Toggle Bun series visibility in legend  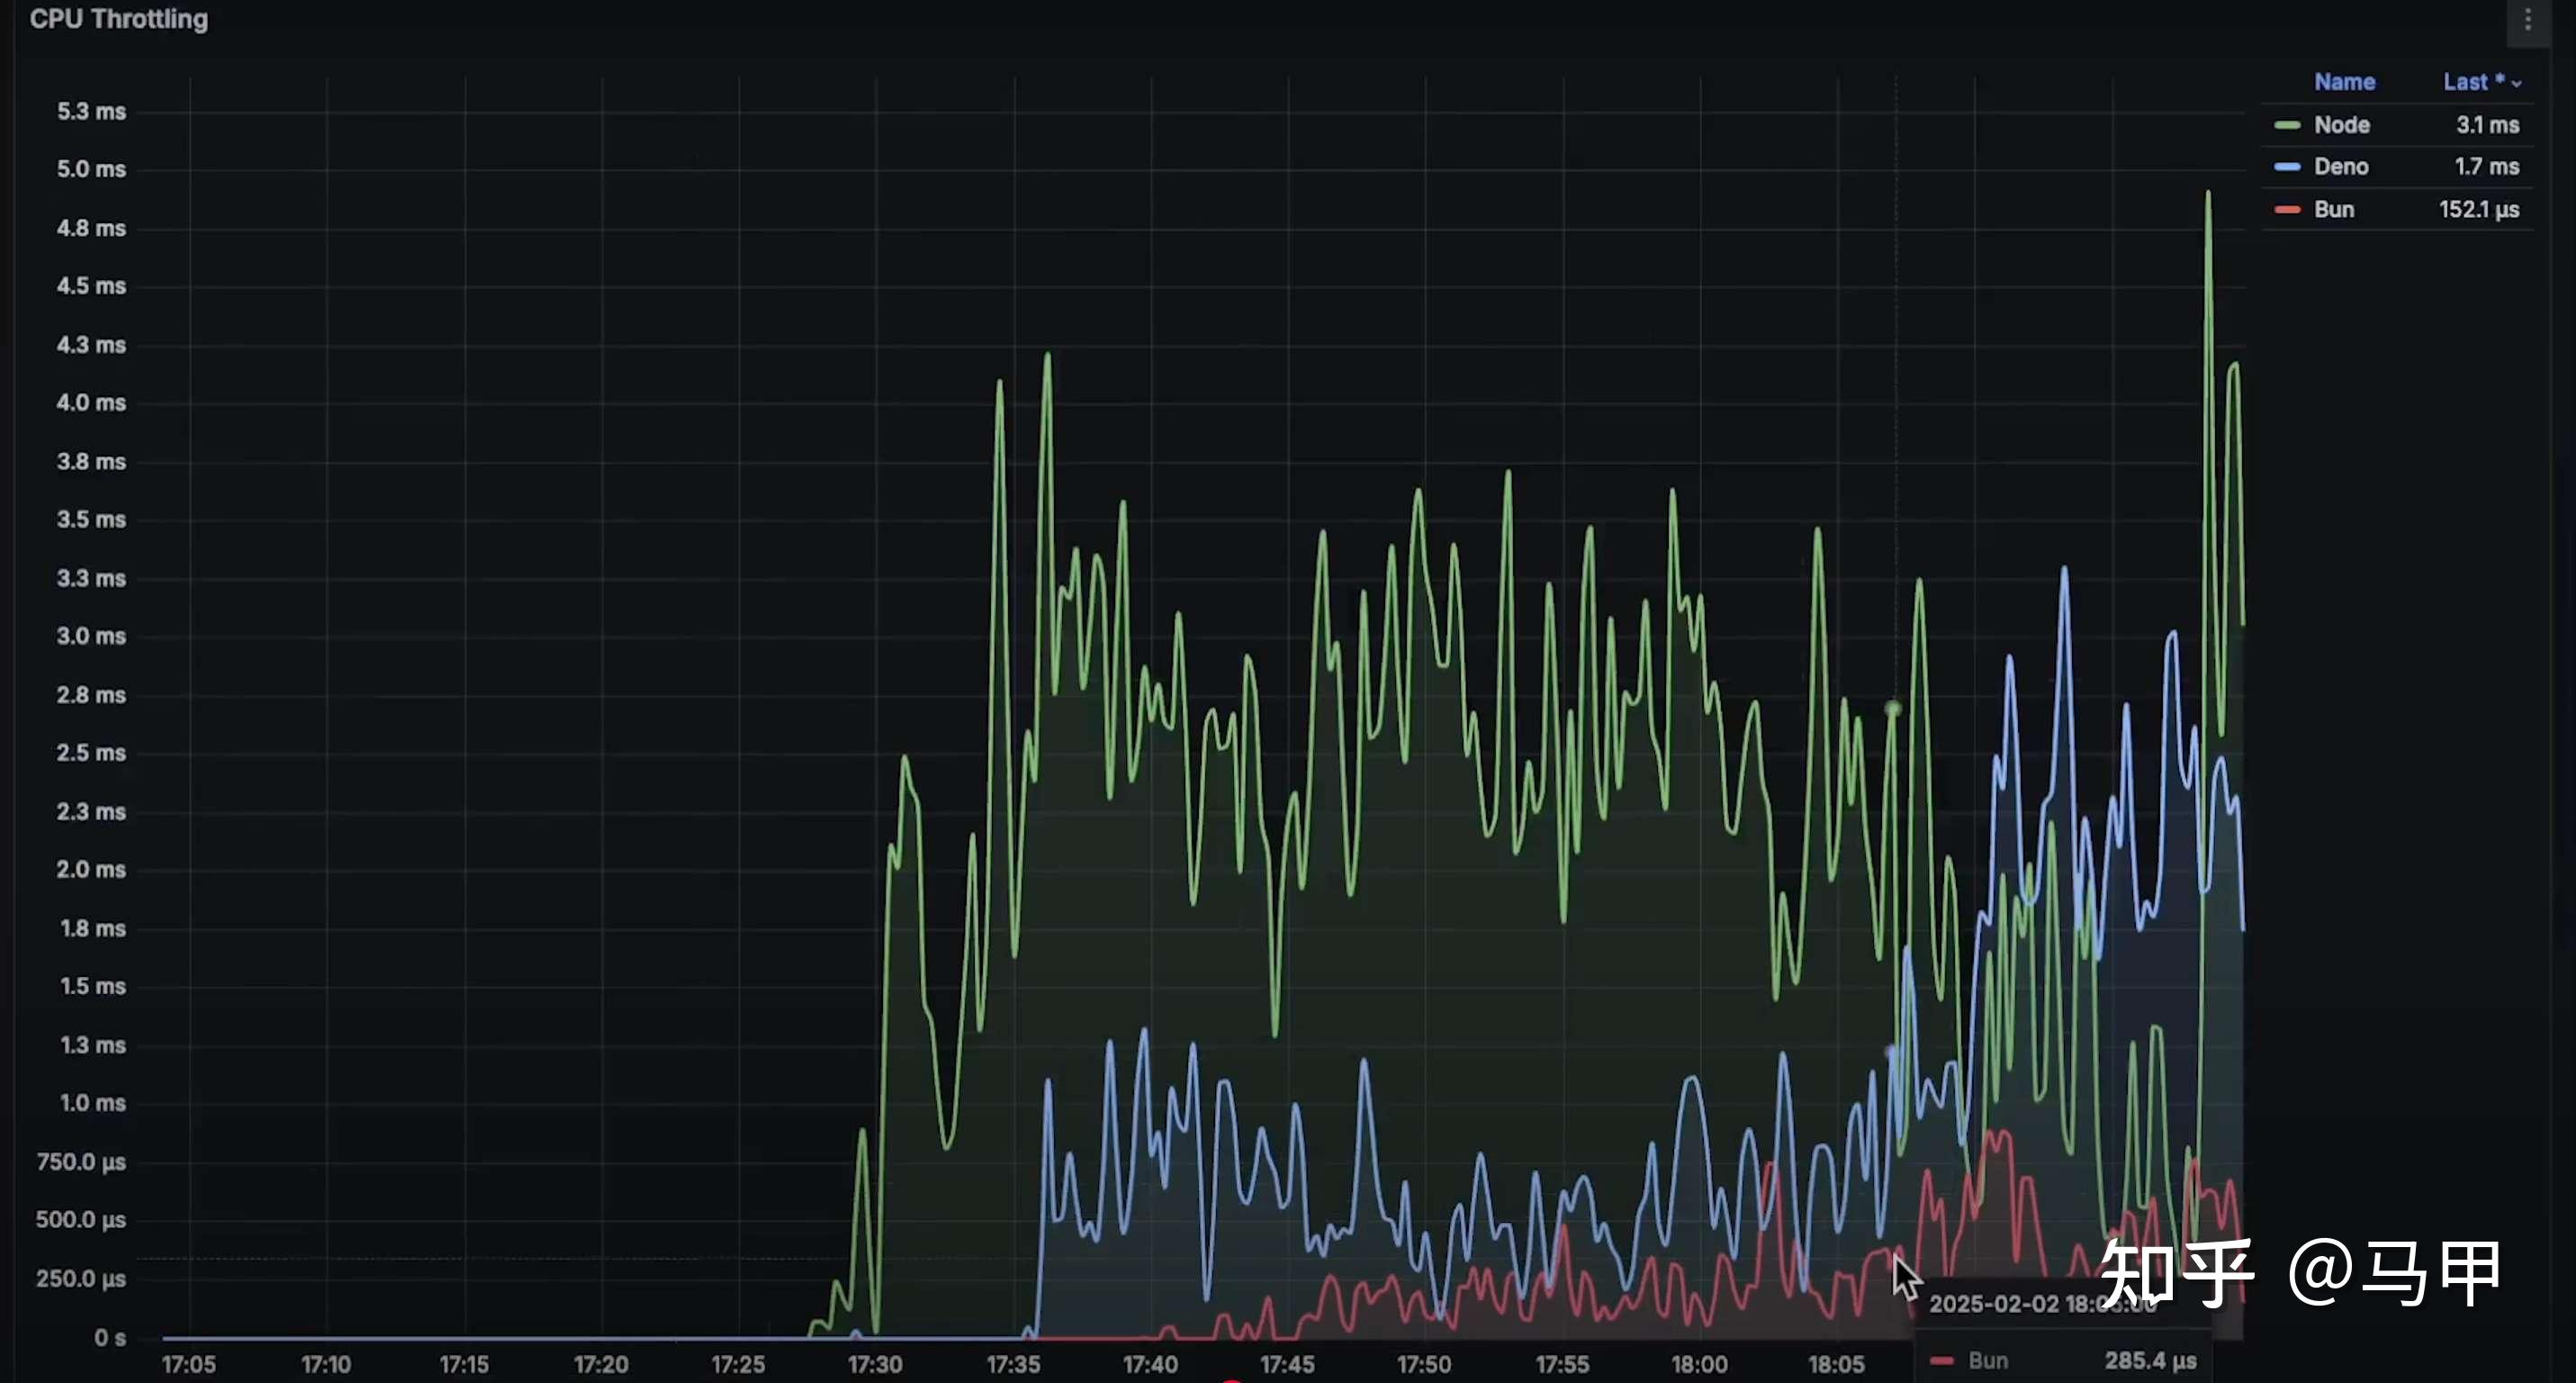(2334, 210)
